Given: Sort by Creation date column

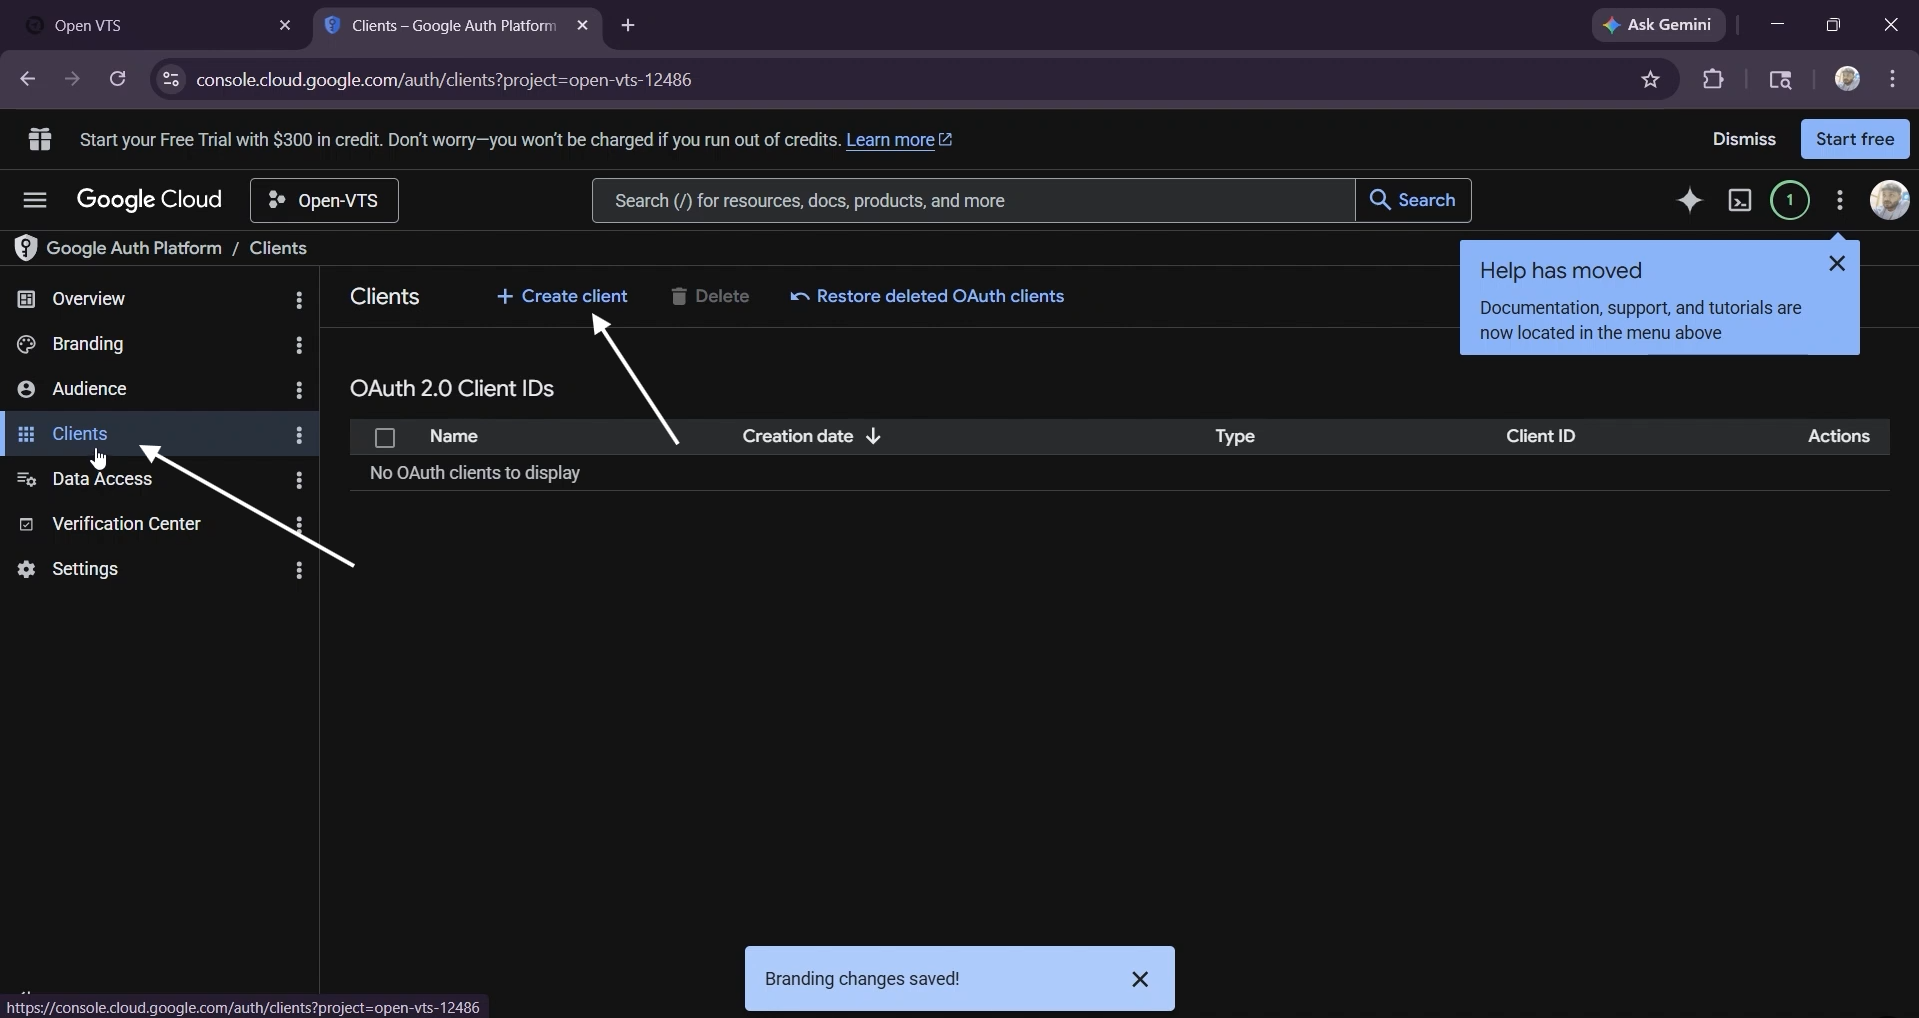Looking at the screenshot, I should pos(812,437).
